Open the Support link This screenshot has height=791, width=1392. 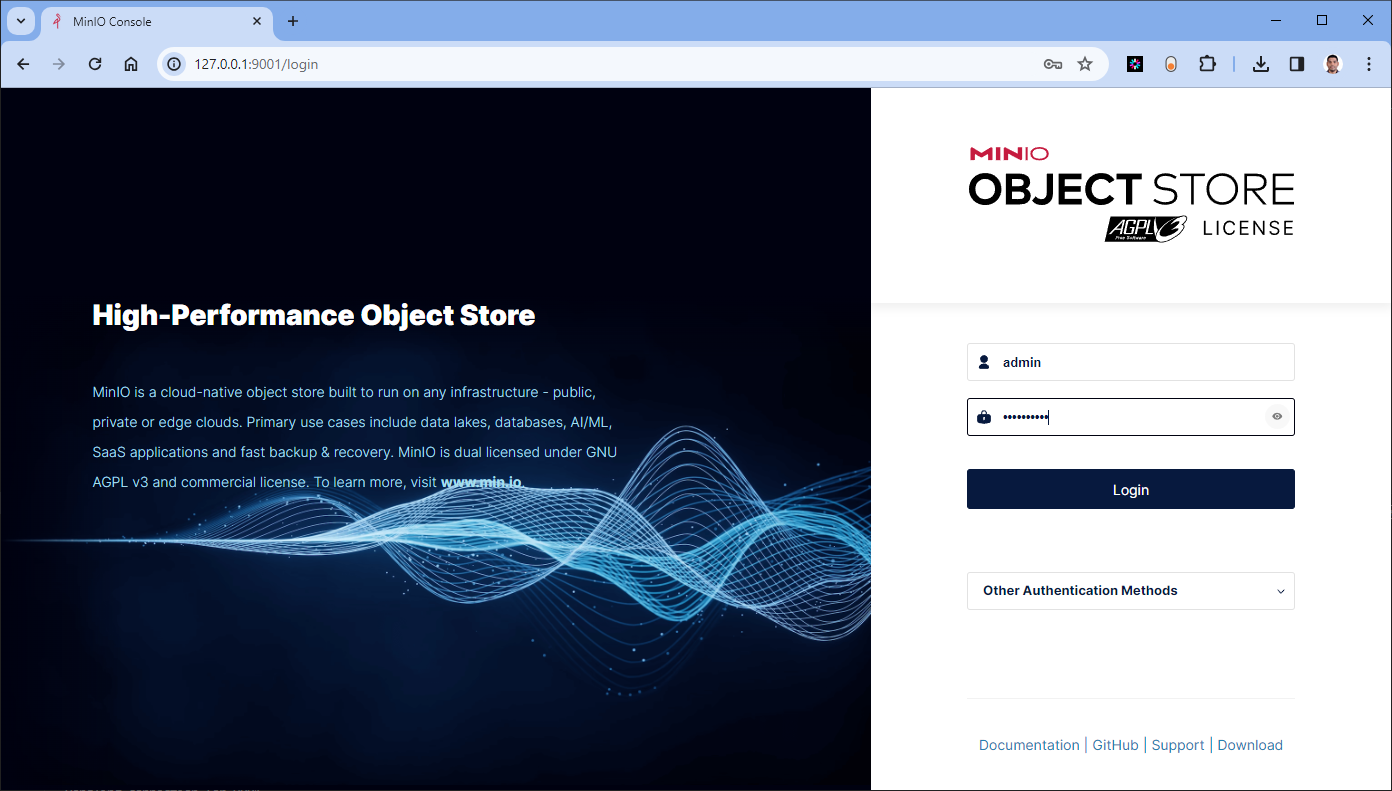[1177, 745]
